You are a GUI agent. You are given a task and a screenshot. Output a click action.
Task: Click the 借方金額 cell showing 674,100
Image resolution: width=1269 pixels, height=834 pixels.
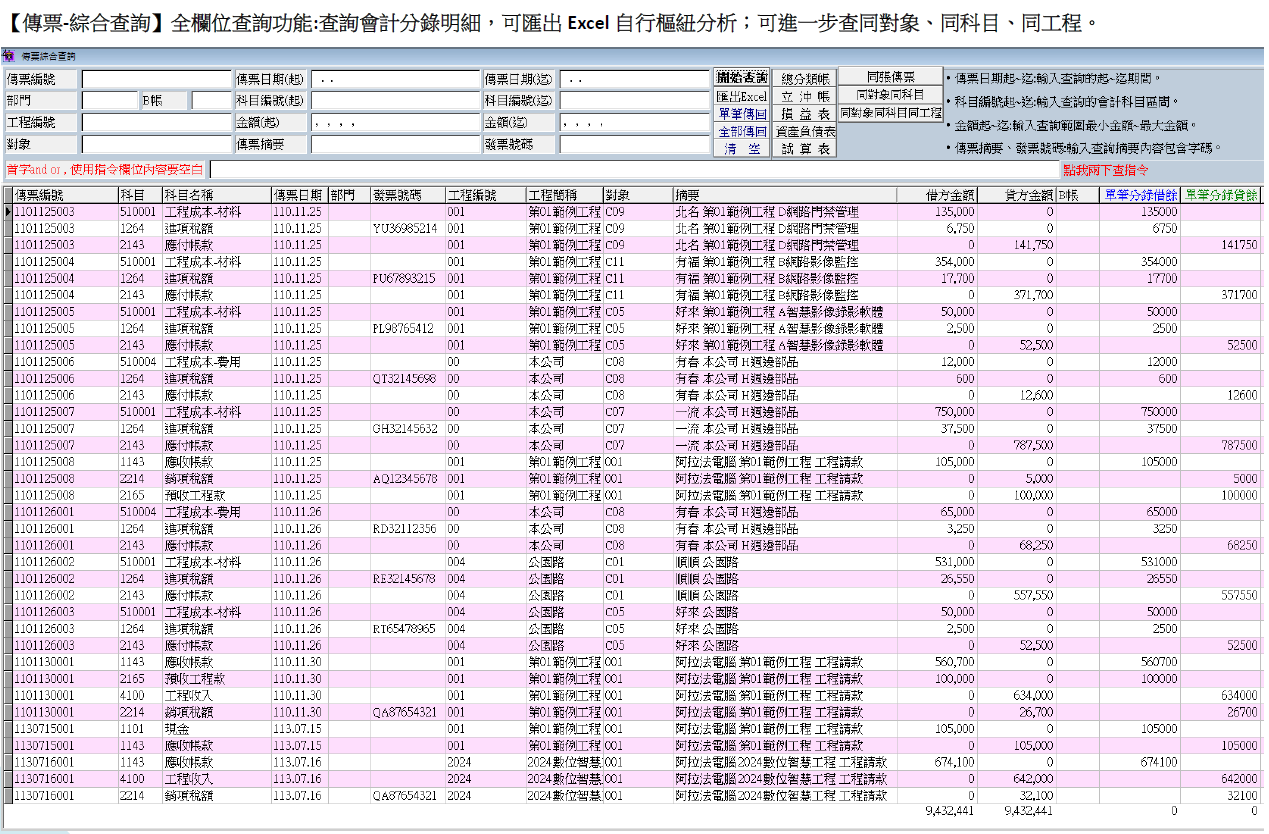tap(936, 762)
